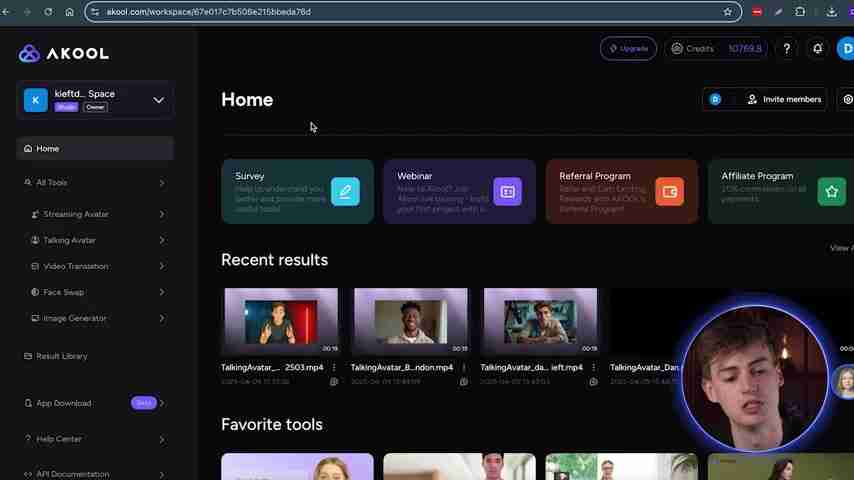Go to Home in sidebar
This screenshot has width=854, height=480.
point(95,148)
